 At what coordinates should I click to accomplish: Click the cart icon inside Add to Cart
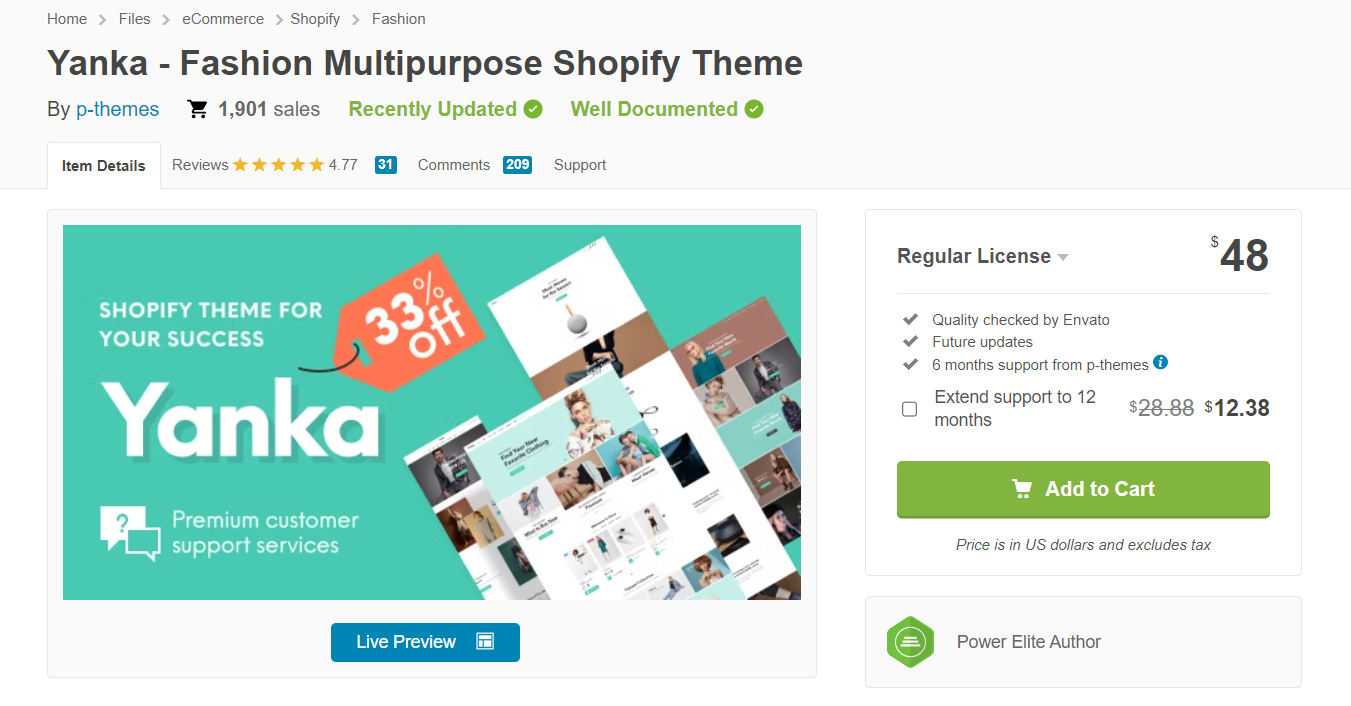coord(1021,489)
